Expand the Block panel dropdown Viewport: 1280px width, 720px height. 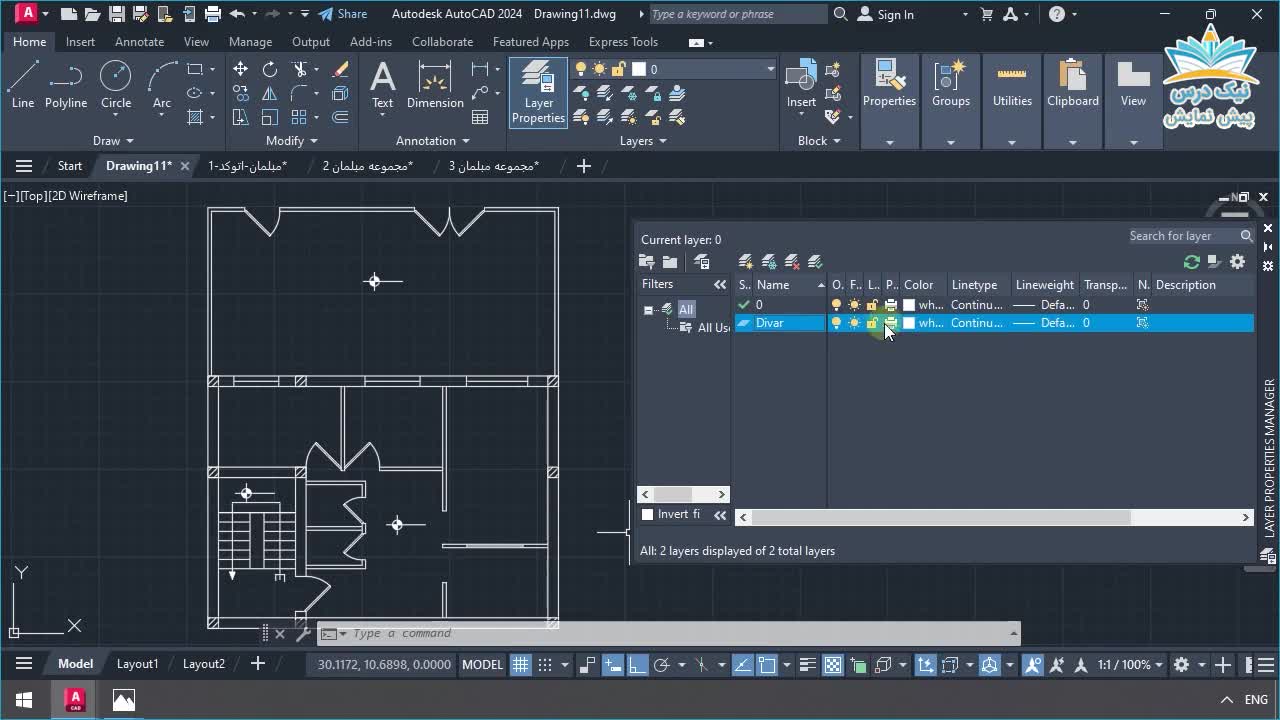pyautogui.click(x=819, y=141)
